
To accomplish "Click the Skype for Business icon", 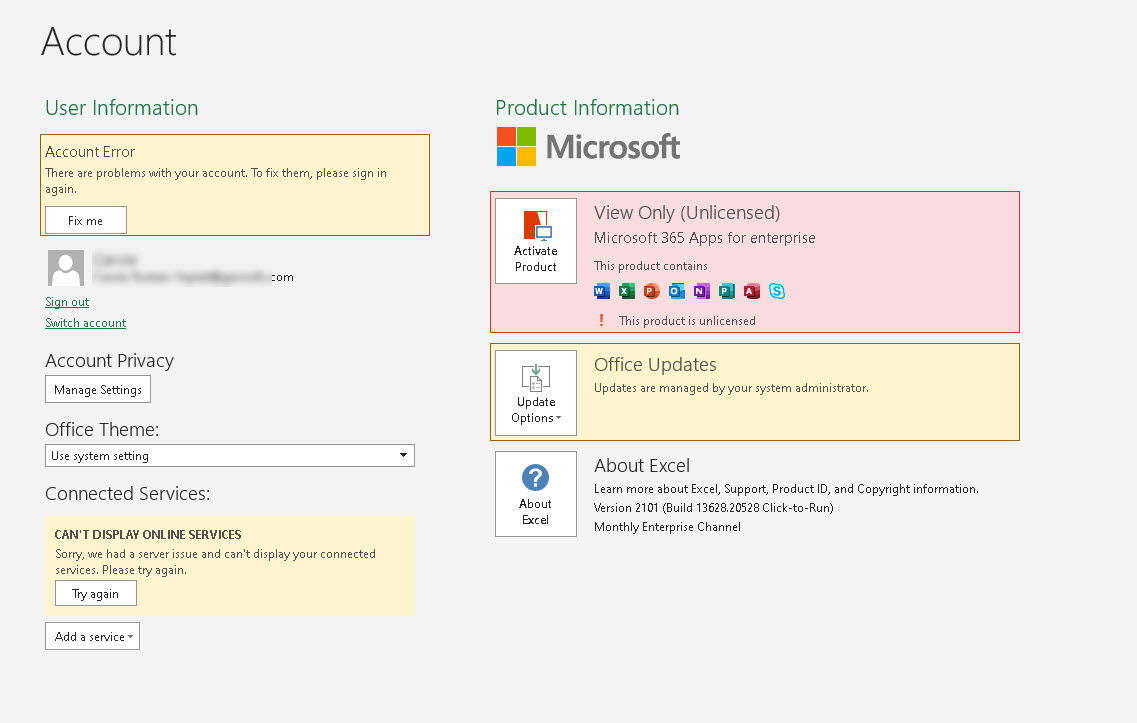I will pyautogui.click(x=777, y=292).
